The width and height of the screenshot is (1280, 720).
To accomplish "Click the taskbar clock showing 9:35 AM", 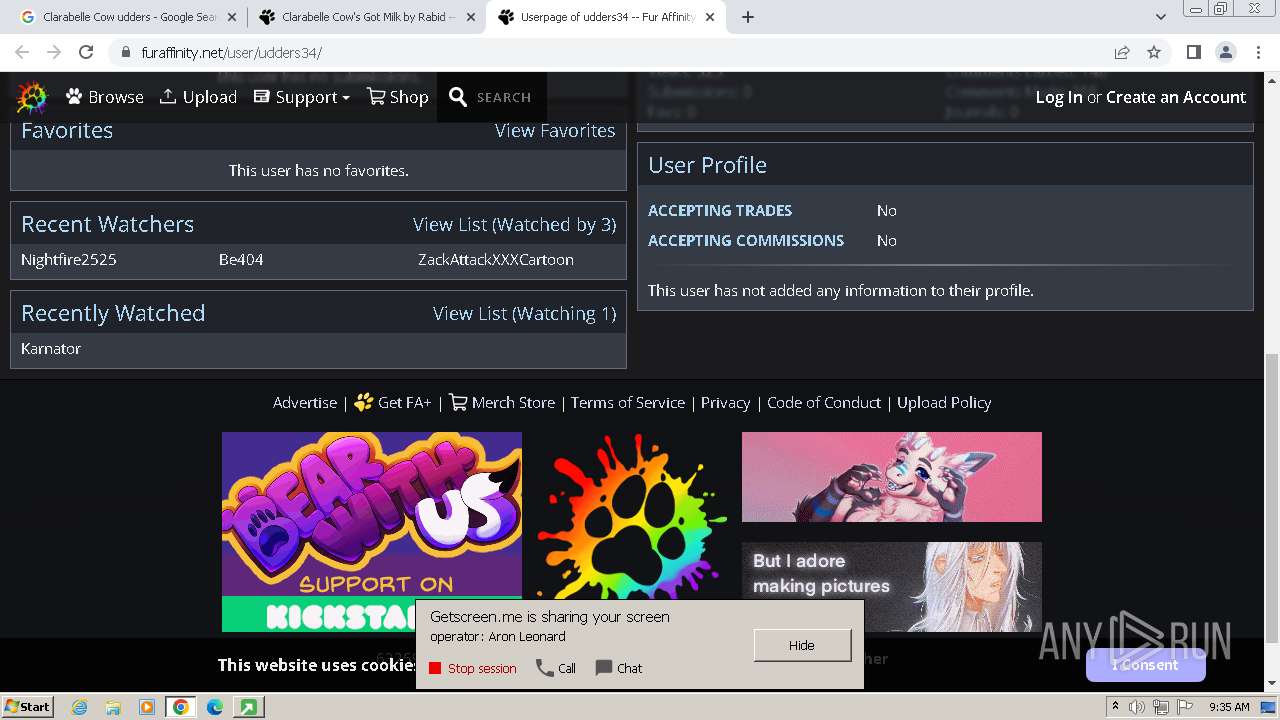I will [x=1229, y=707].
